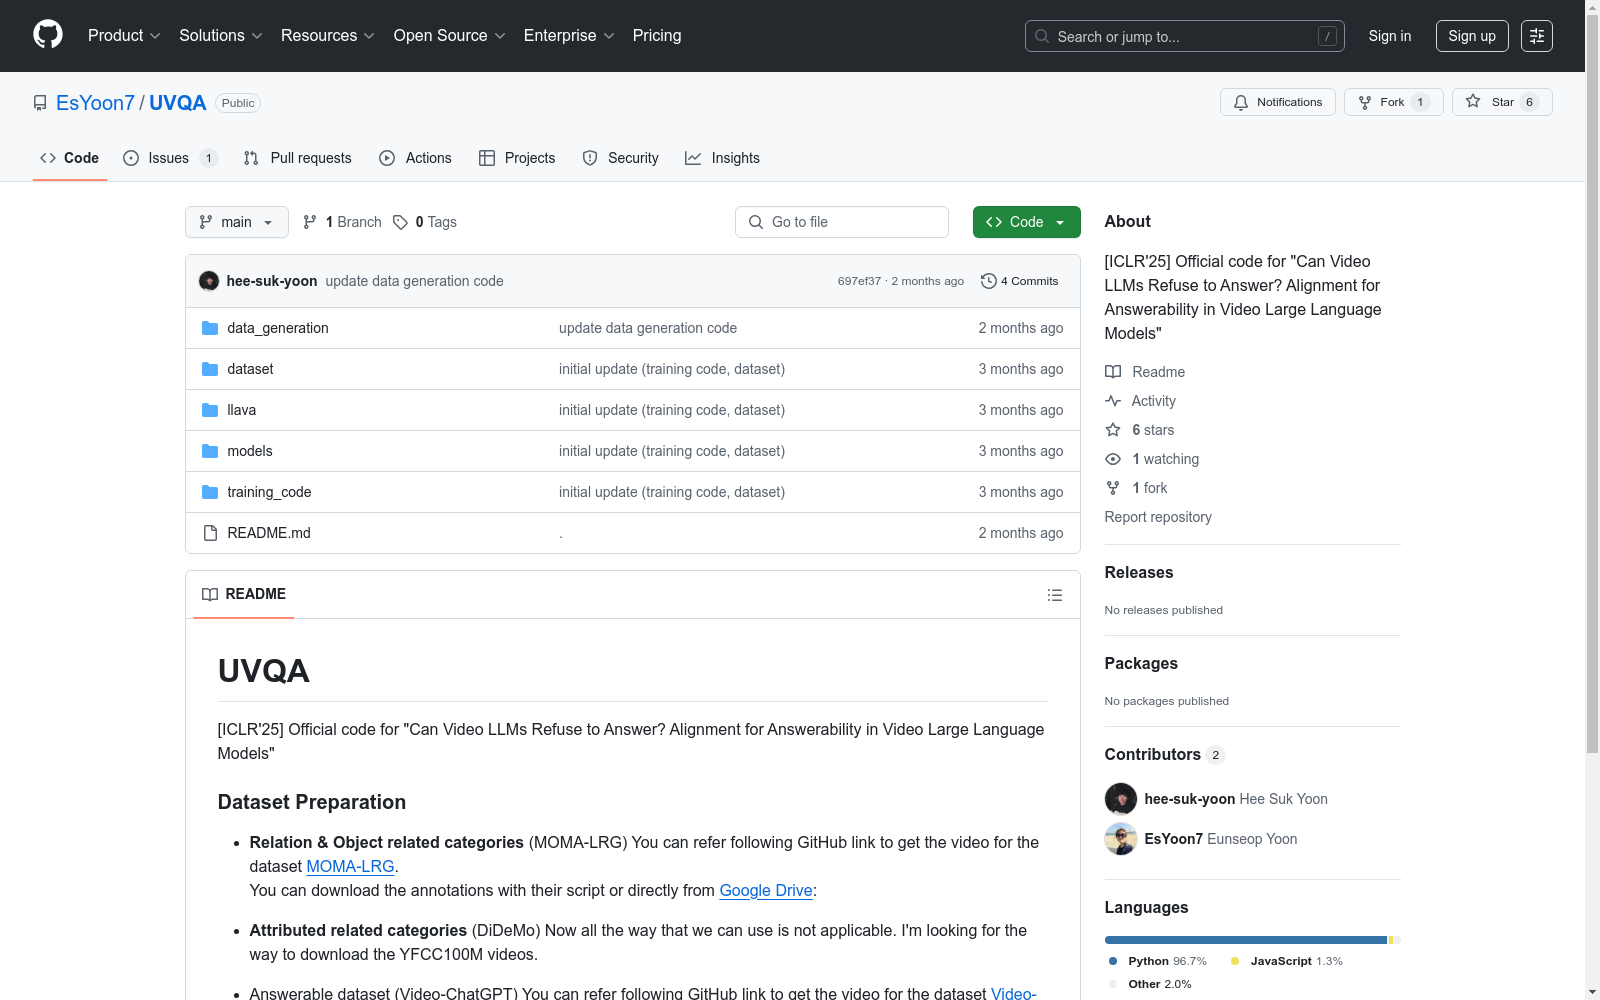The height and width of the screenshot is (1000, 1600).
Task: Open the UVQA repository link
Action: (x=178, y=103)
